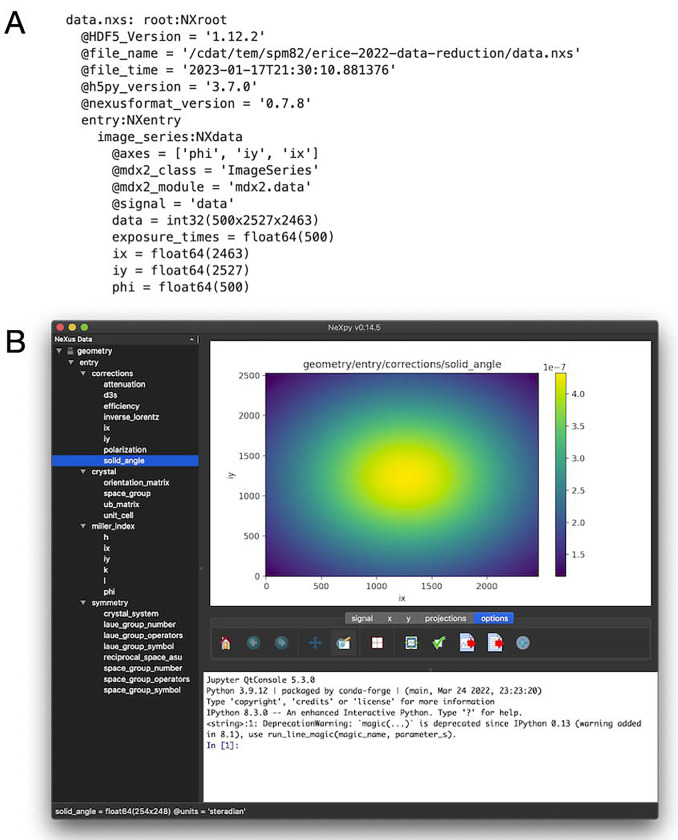Screen dimensions: 678x840
Task: Collapse the miller_index tree node
Action: click(x=84, y=525)
